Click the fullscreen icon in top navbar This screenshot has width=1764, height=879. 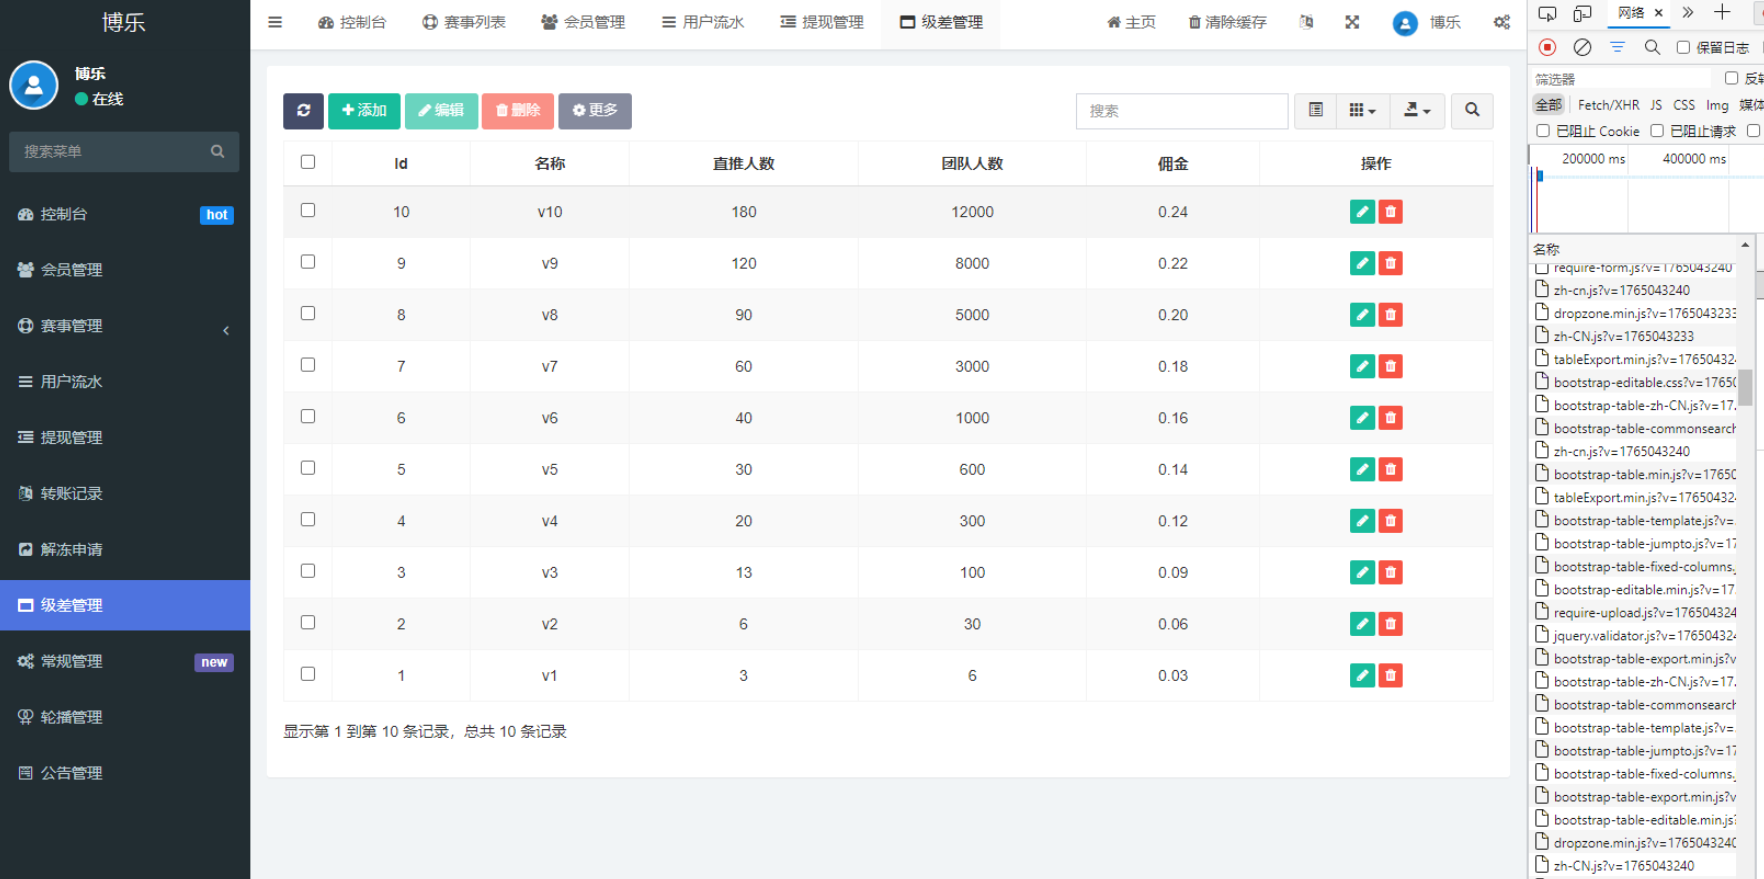tap(1352, 22)
